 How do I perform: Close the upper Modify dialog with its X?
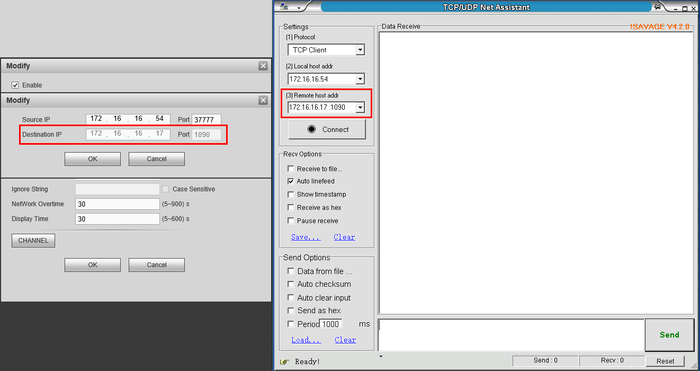click(263, 66)
